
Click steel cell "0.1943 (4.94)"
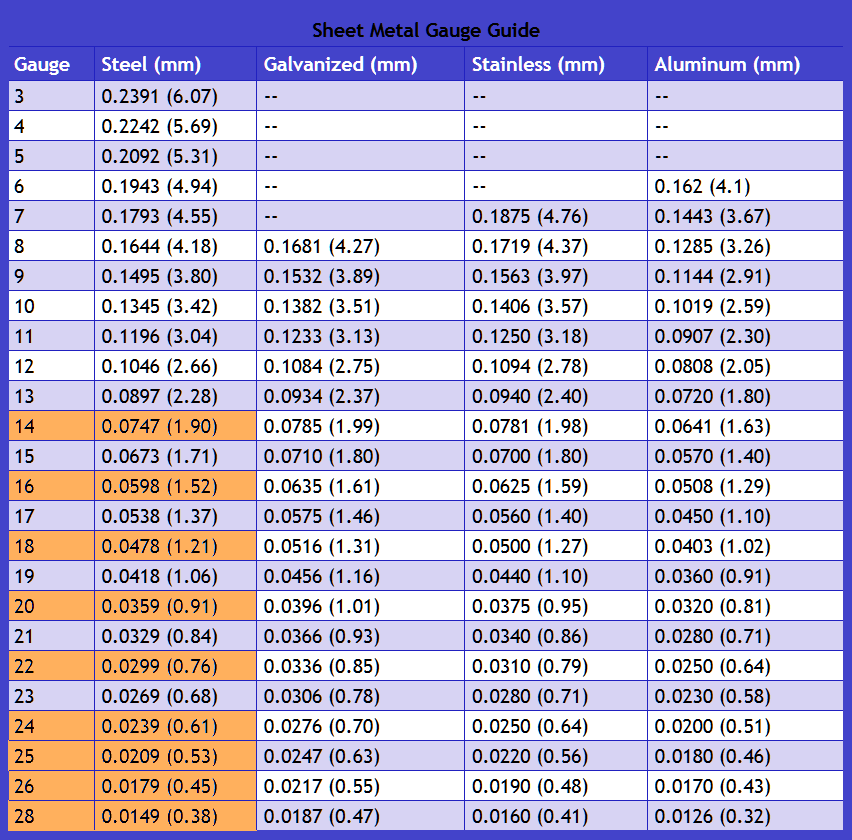pos(176,186)
